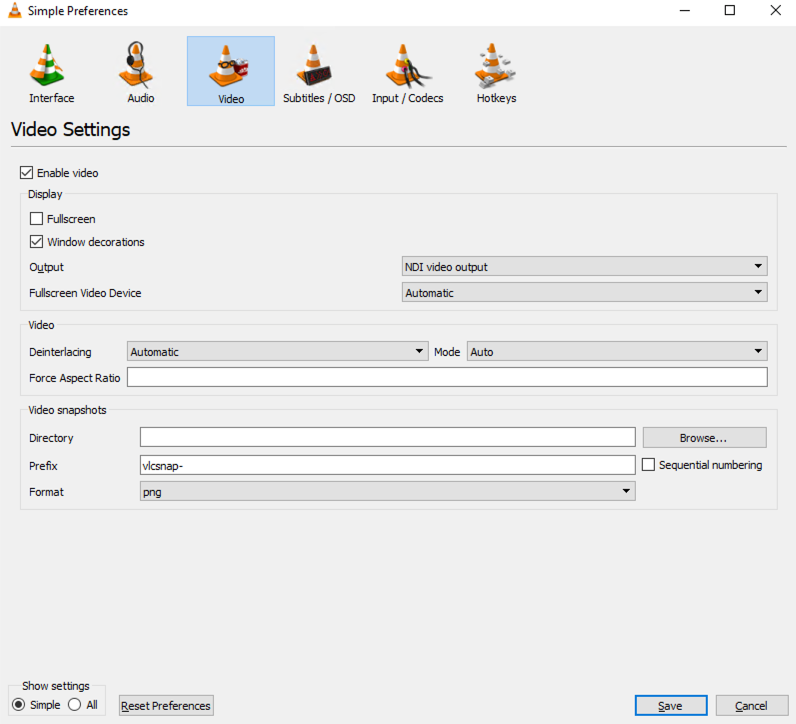Click the Save button
This screenshot has height=724, width=796.
pyautogui.click(x=670, y=706)
